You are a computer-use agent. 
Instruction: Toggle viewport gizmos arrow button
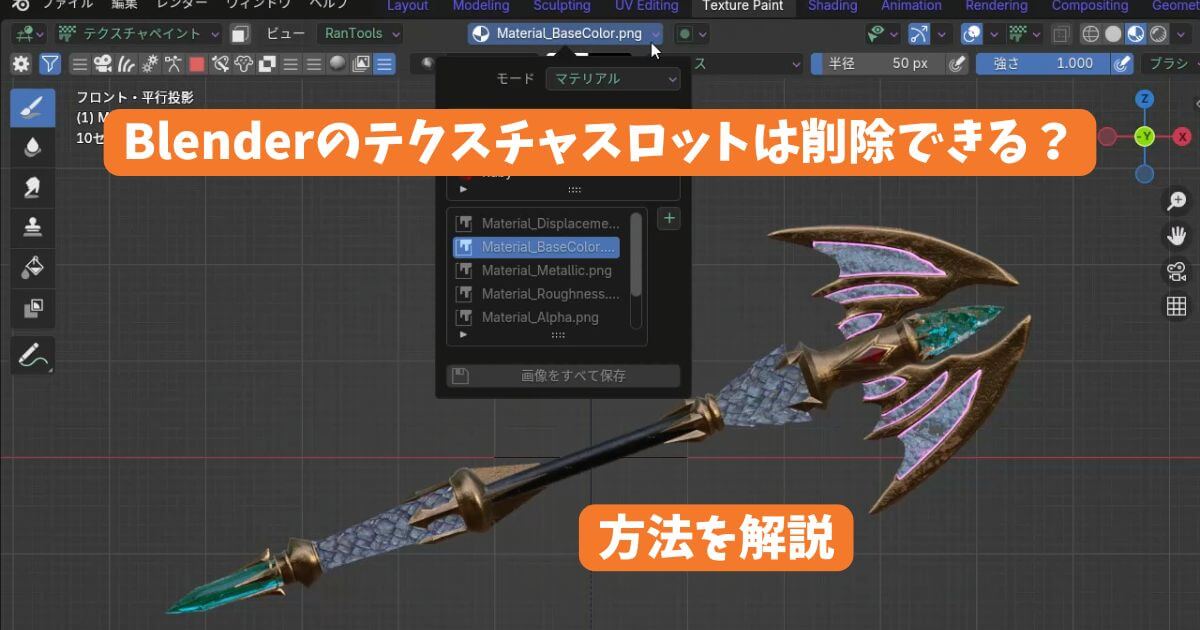tap(919, 34)
